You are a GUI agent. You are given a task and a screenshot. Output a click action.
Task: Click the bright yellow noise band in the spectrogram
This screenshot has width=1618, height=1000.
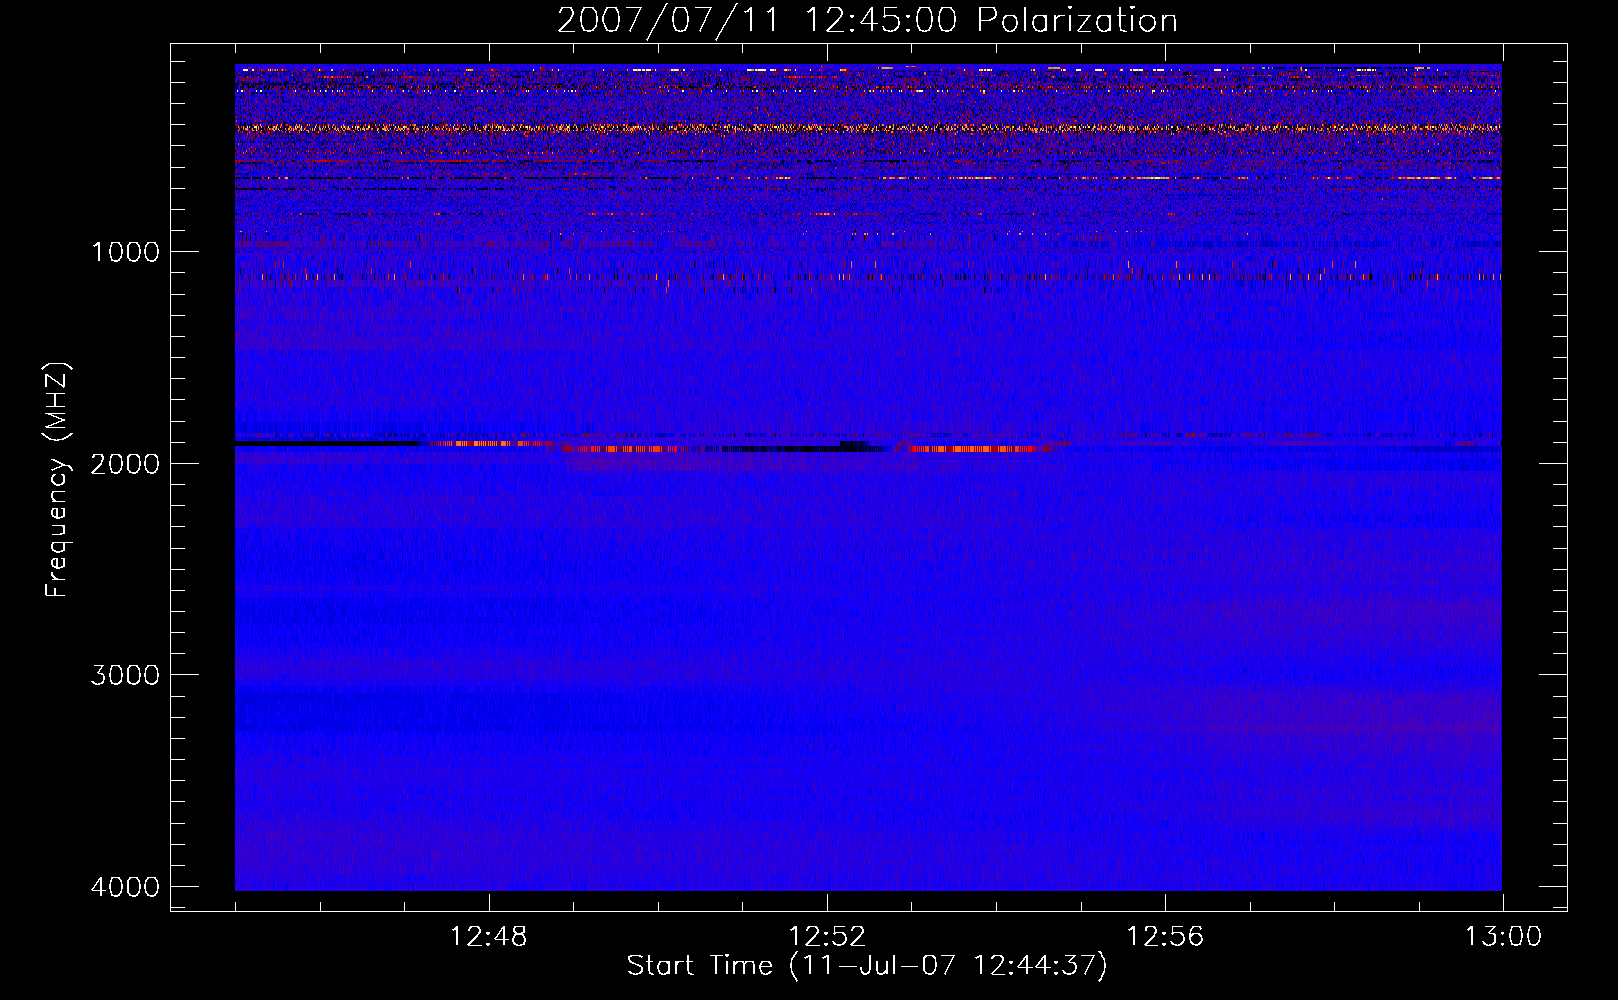[868, 128]
